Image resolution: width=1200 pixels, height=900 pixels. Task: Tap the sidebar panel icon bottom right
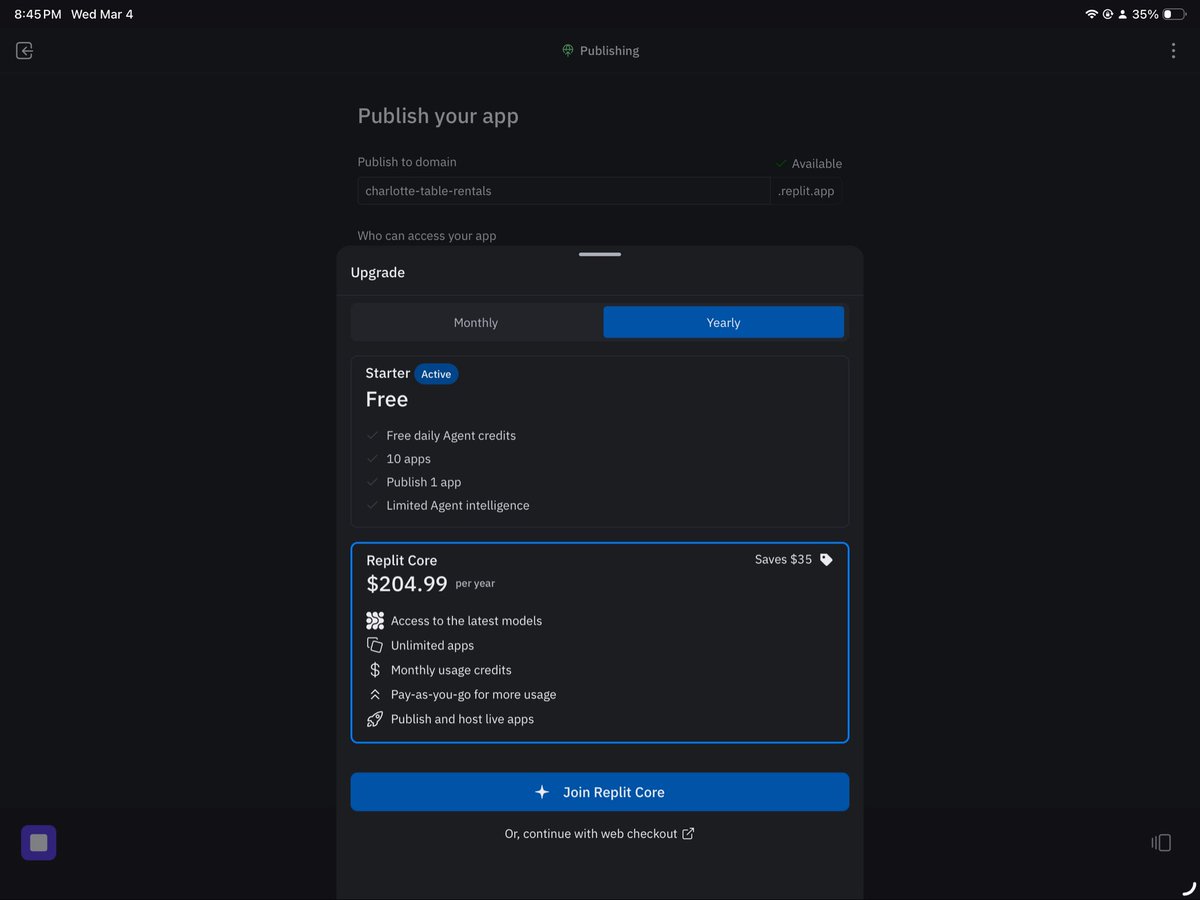[x=1161, y=843]
